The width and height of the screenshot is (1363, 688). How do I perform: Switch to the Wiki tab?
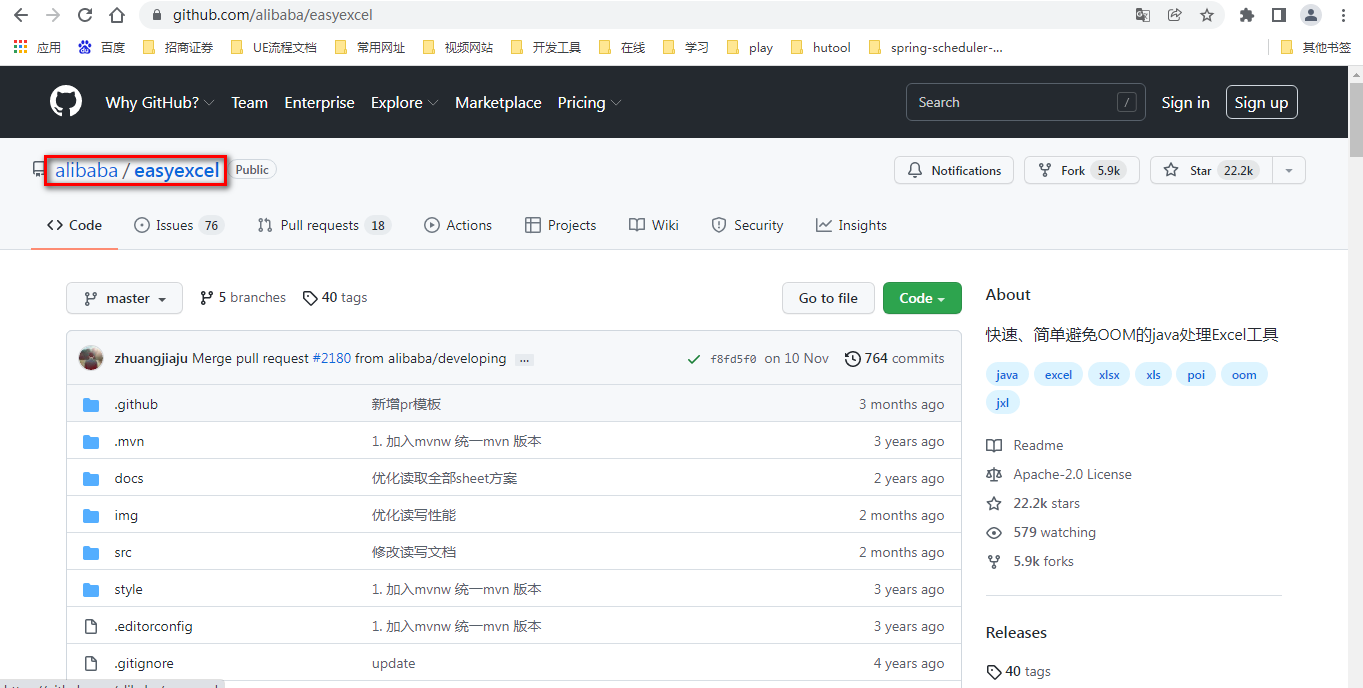tap(654, 225)
